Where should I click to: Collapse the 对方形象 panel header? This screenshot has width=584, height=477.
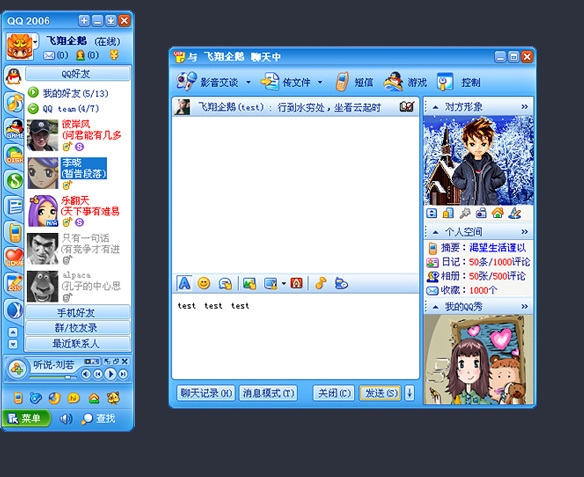pos(435,107)
